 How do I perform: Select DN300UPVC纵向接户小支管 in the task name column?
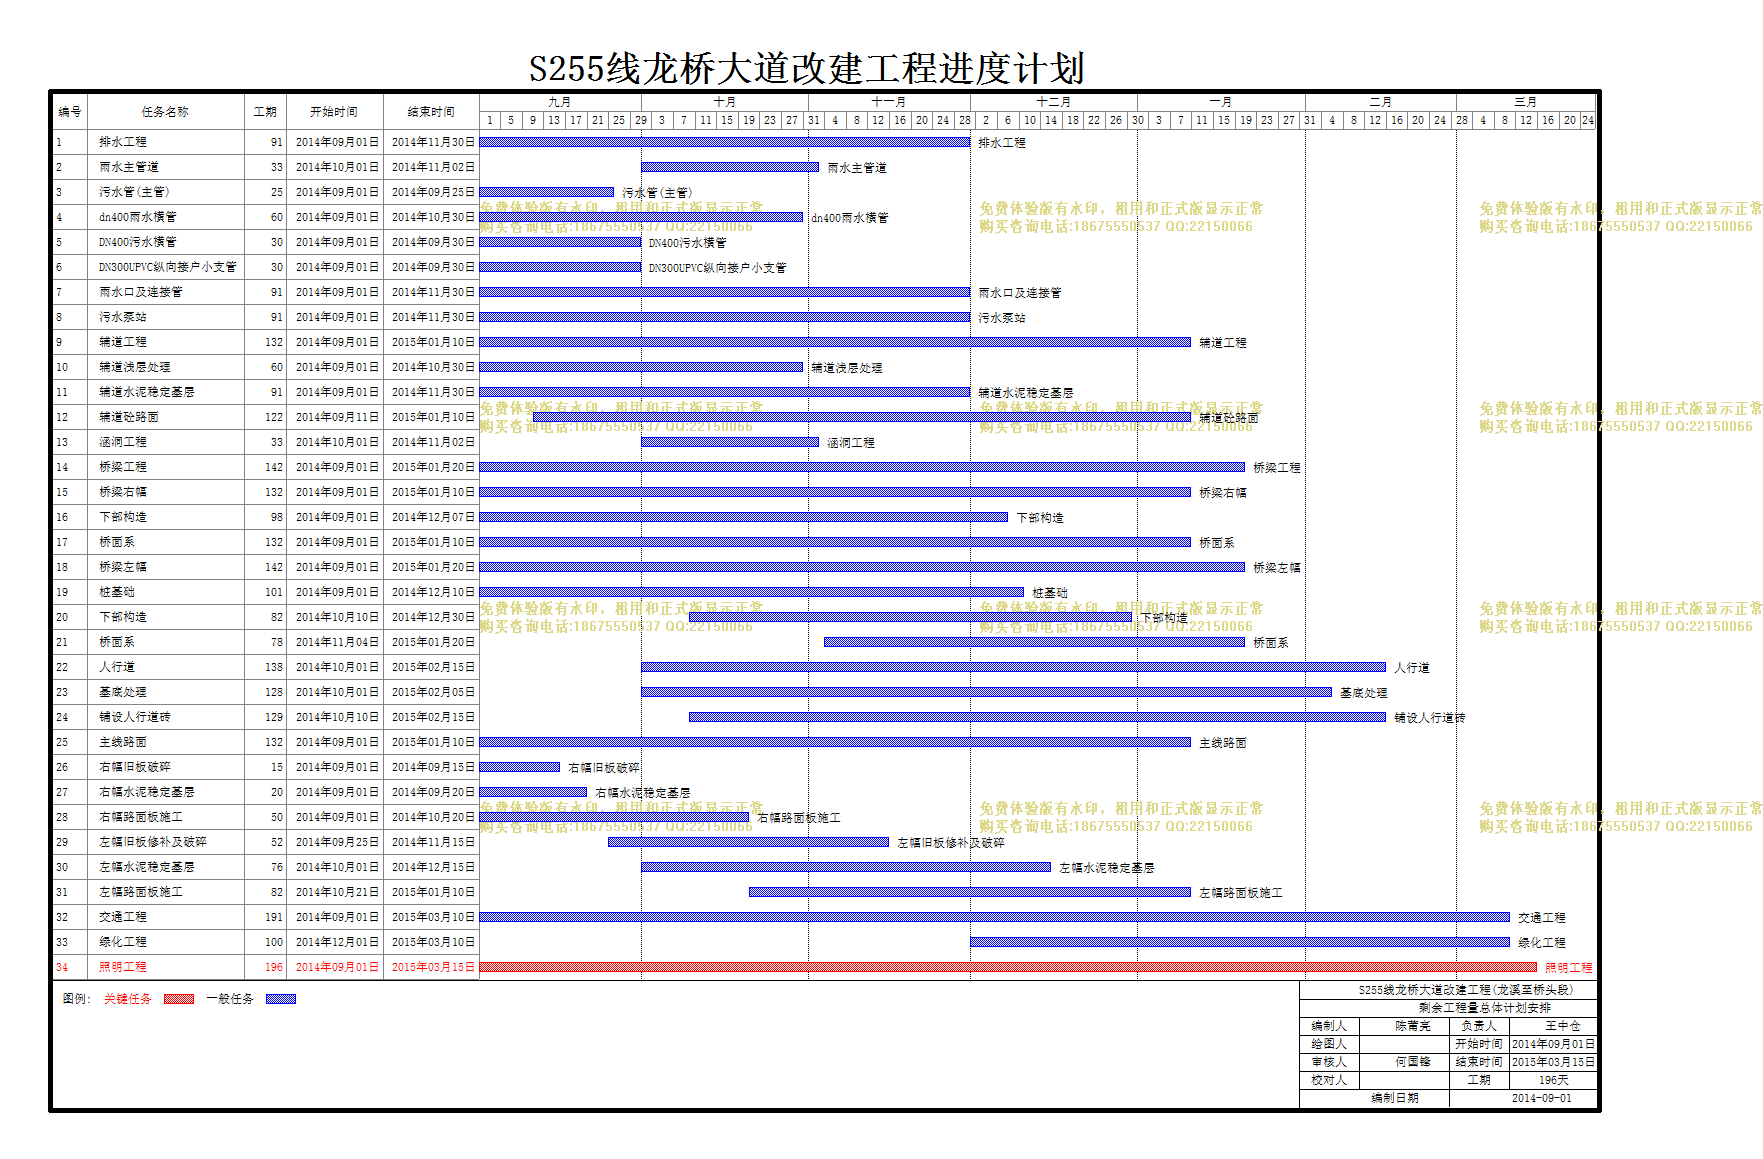pyautogui.click(x=168, y=267)
